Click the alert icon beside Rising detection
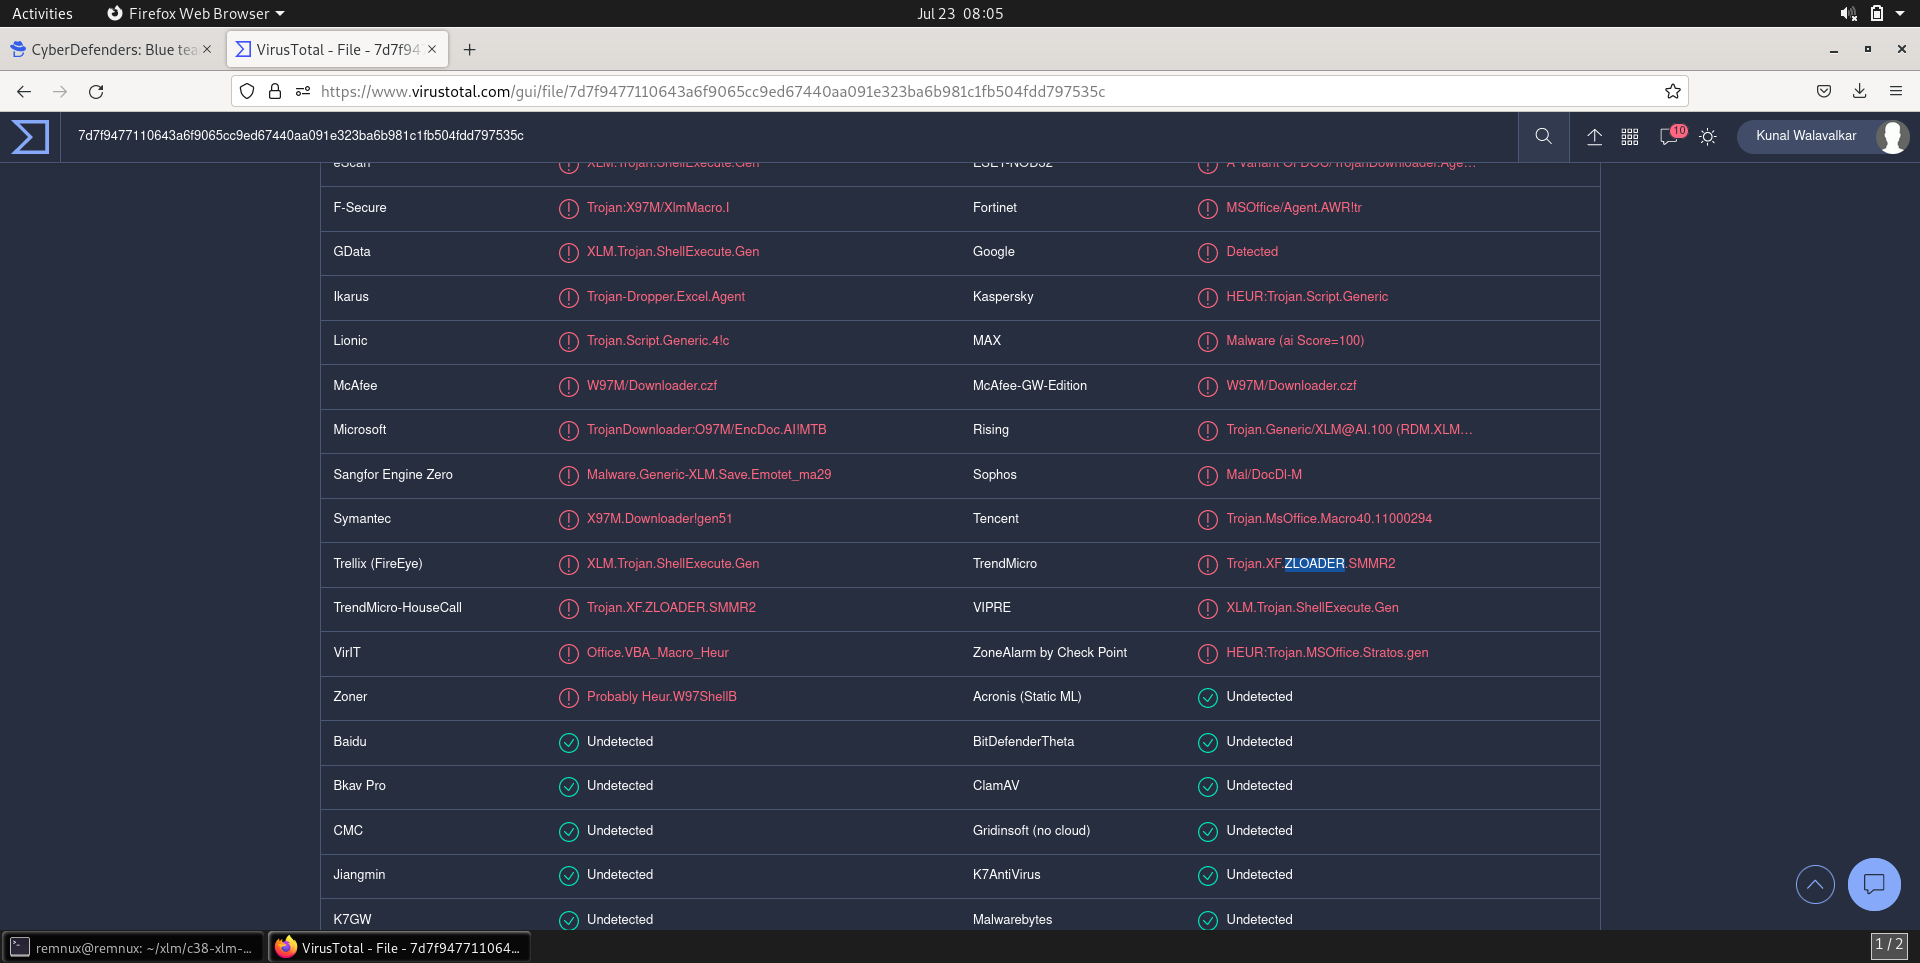This screenshot has height=963, width=1920. [1208, 431]
